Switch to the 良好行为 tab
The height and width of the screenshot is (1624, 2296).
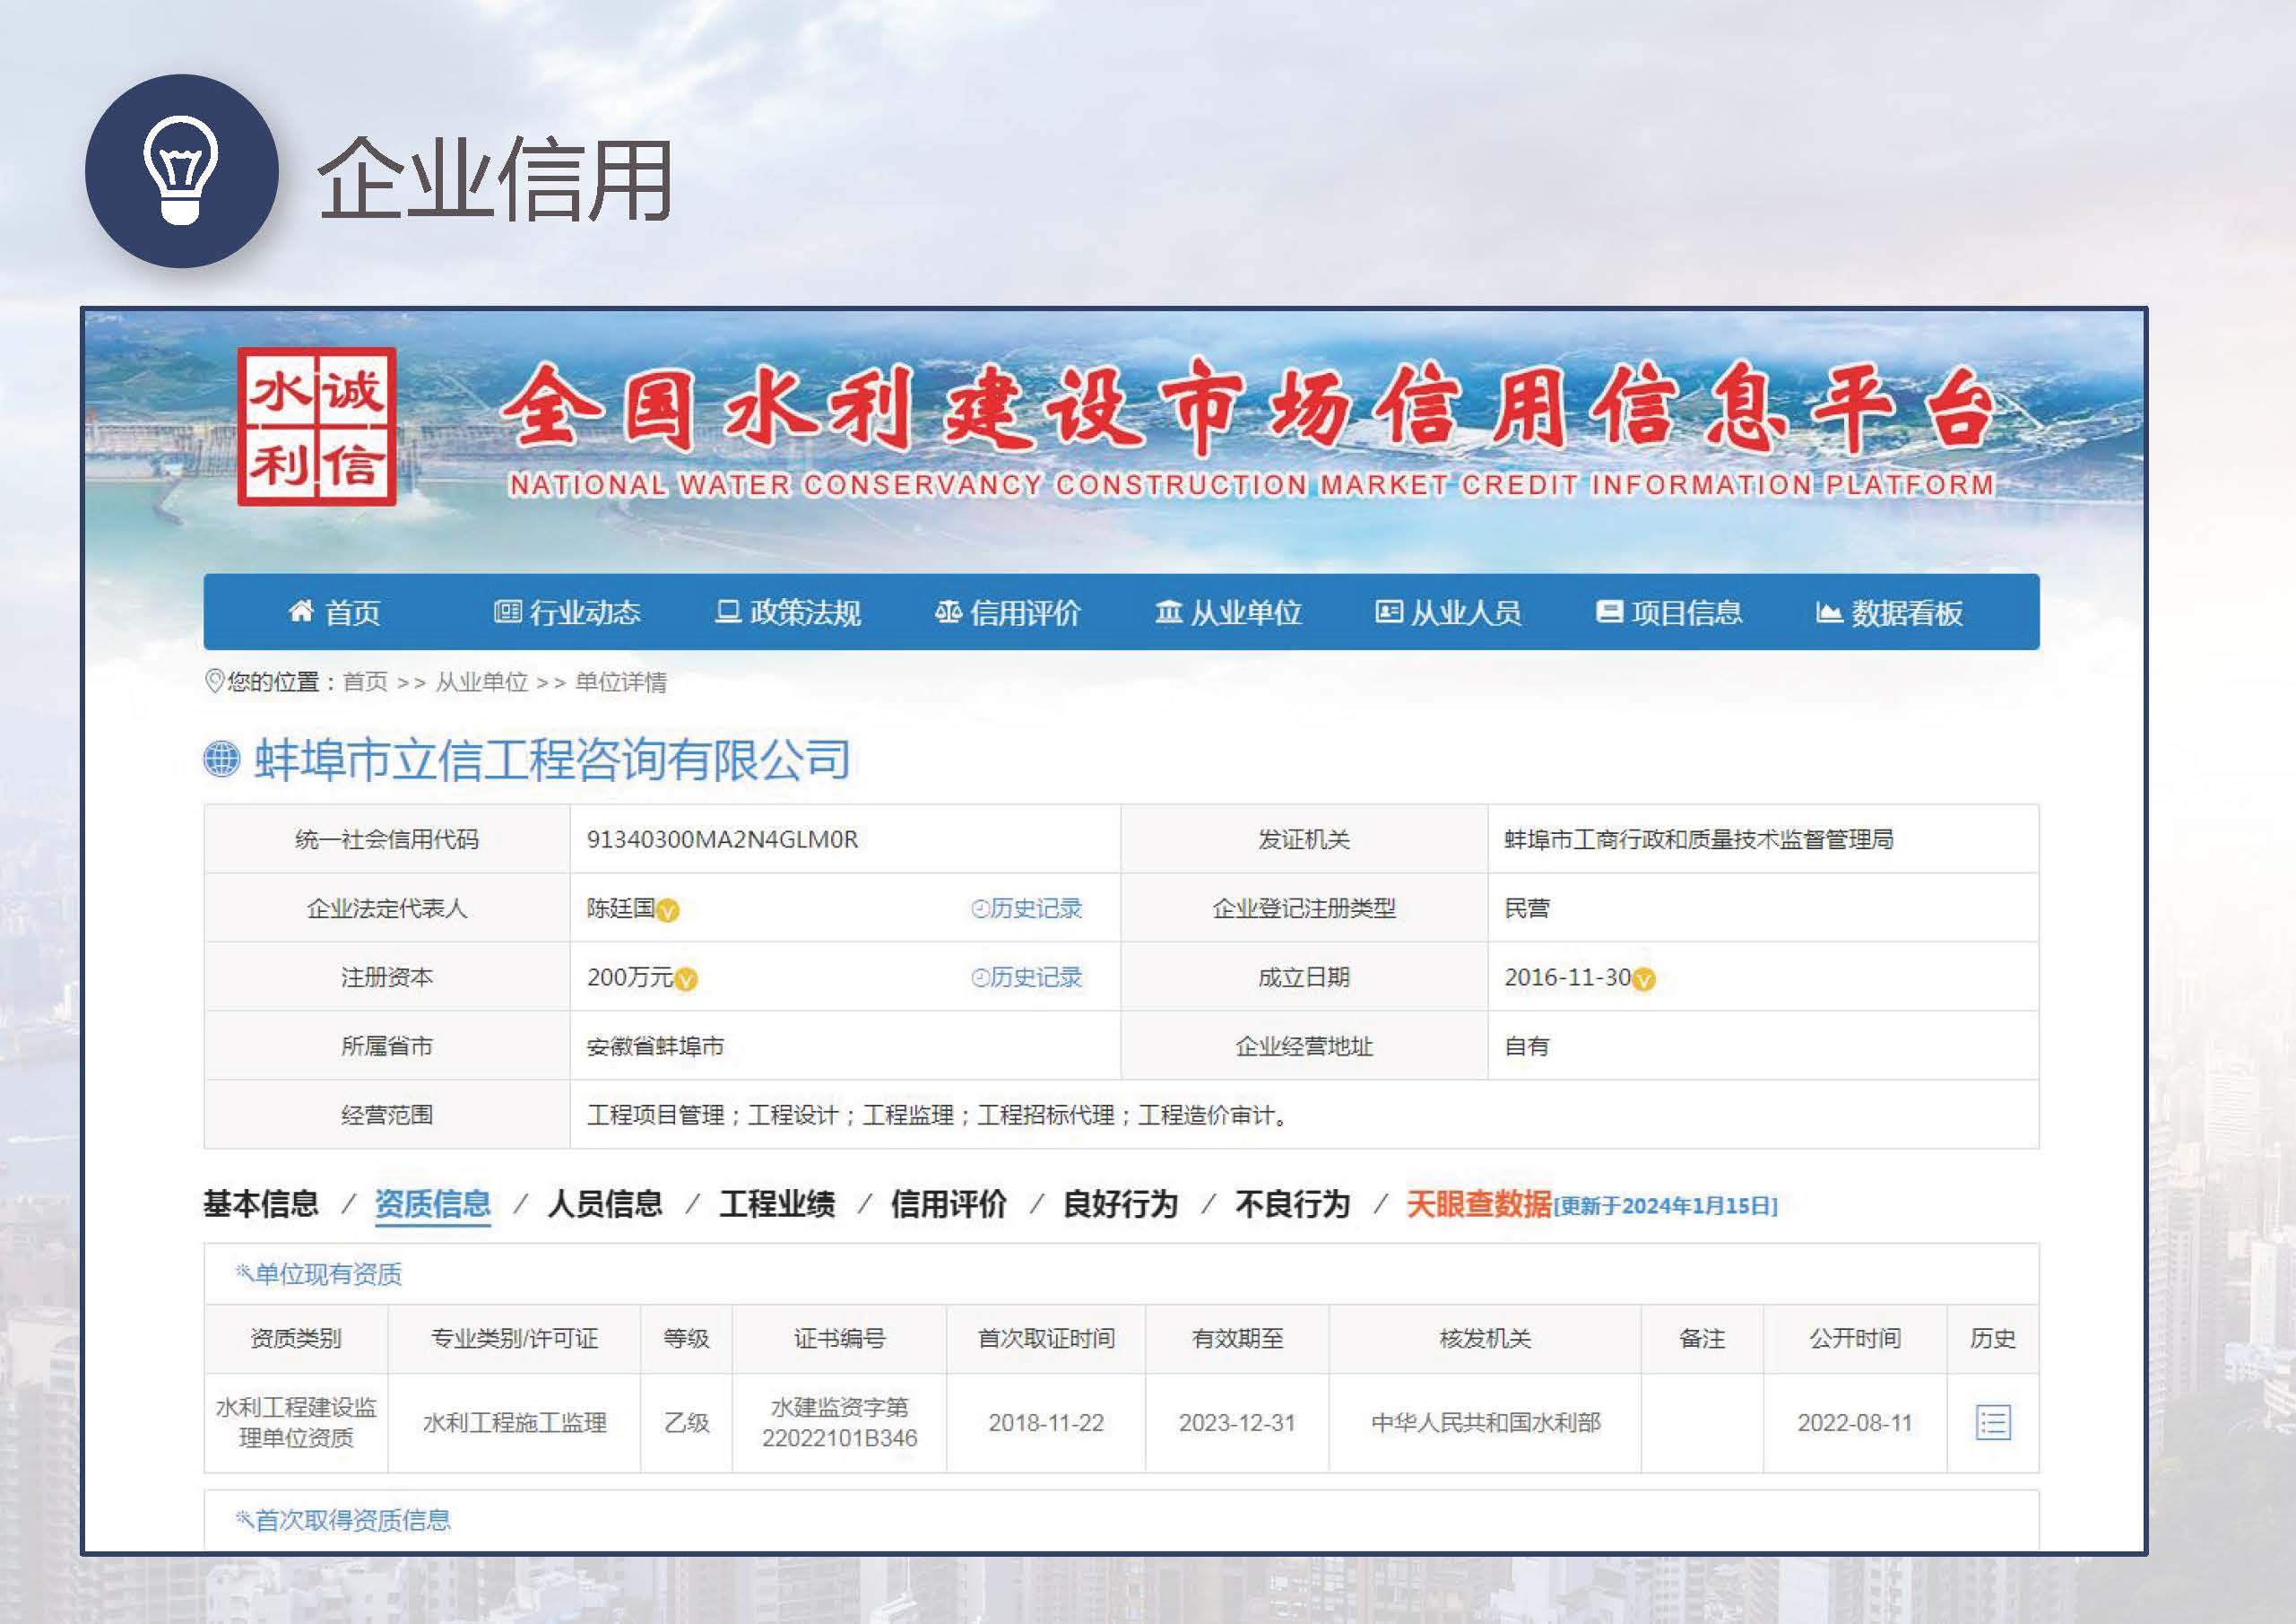(1121, 1203)
